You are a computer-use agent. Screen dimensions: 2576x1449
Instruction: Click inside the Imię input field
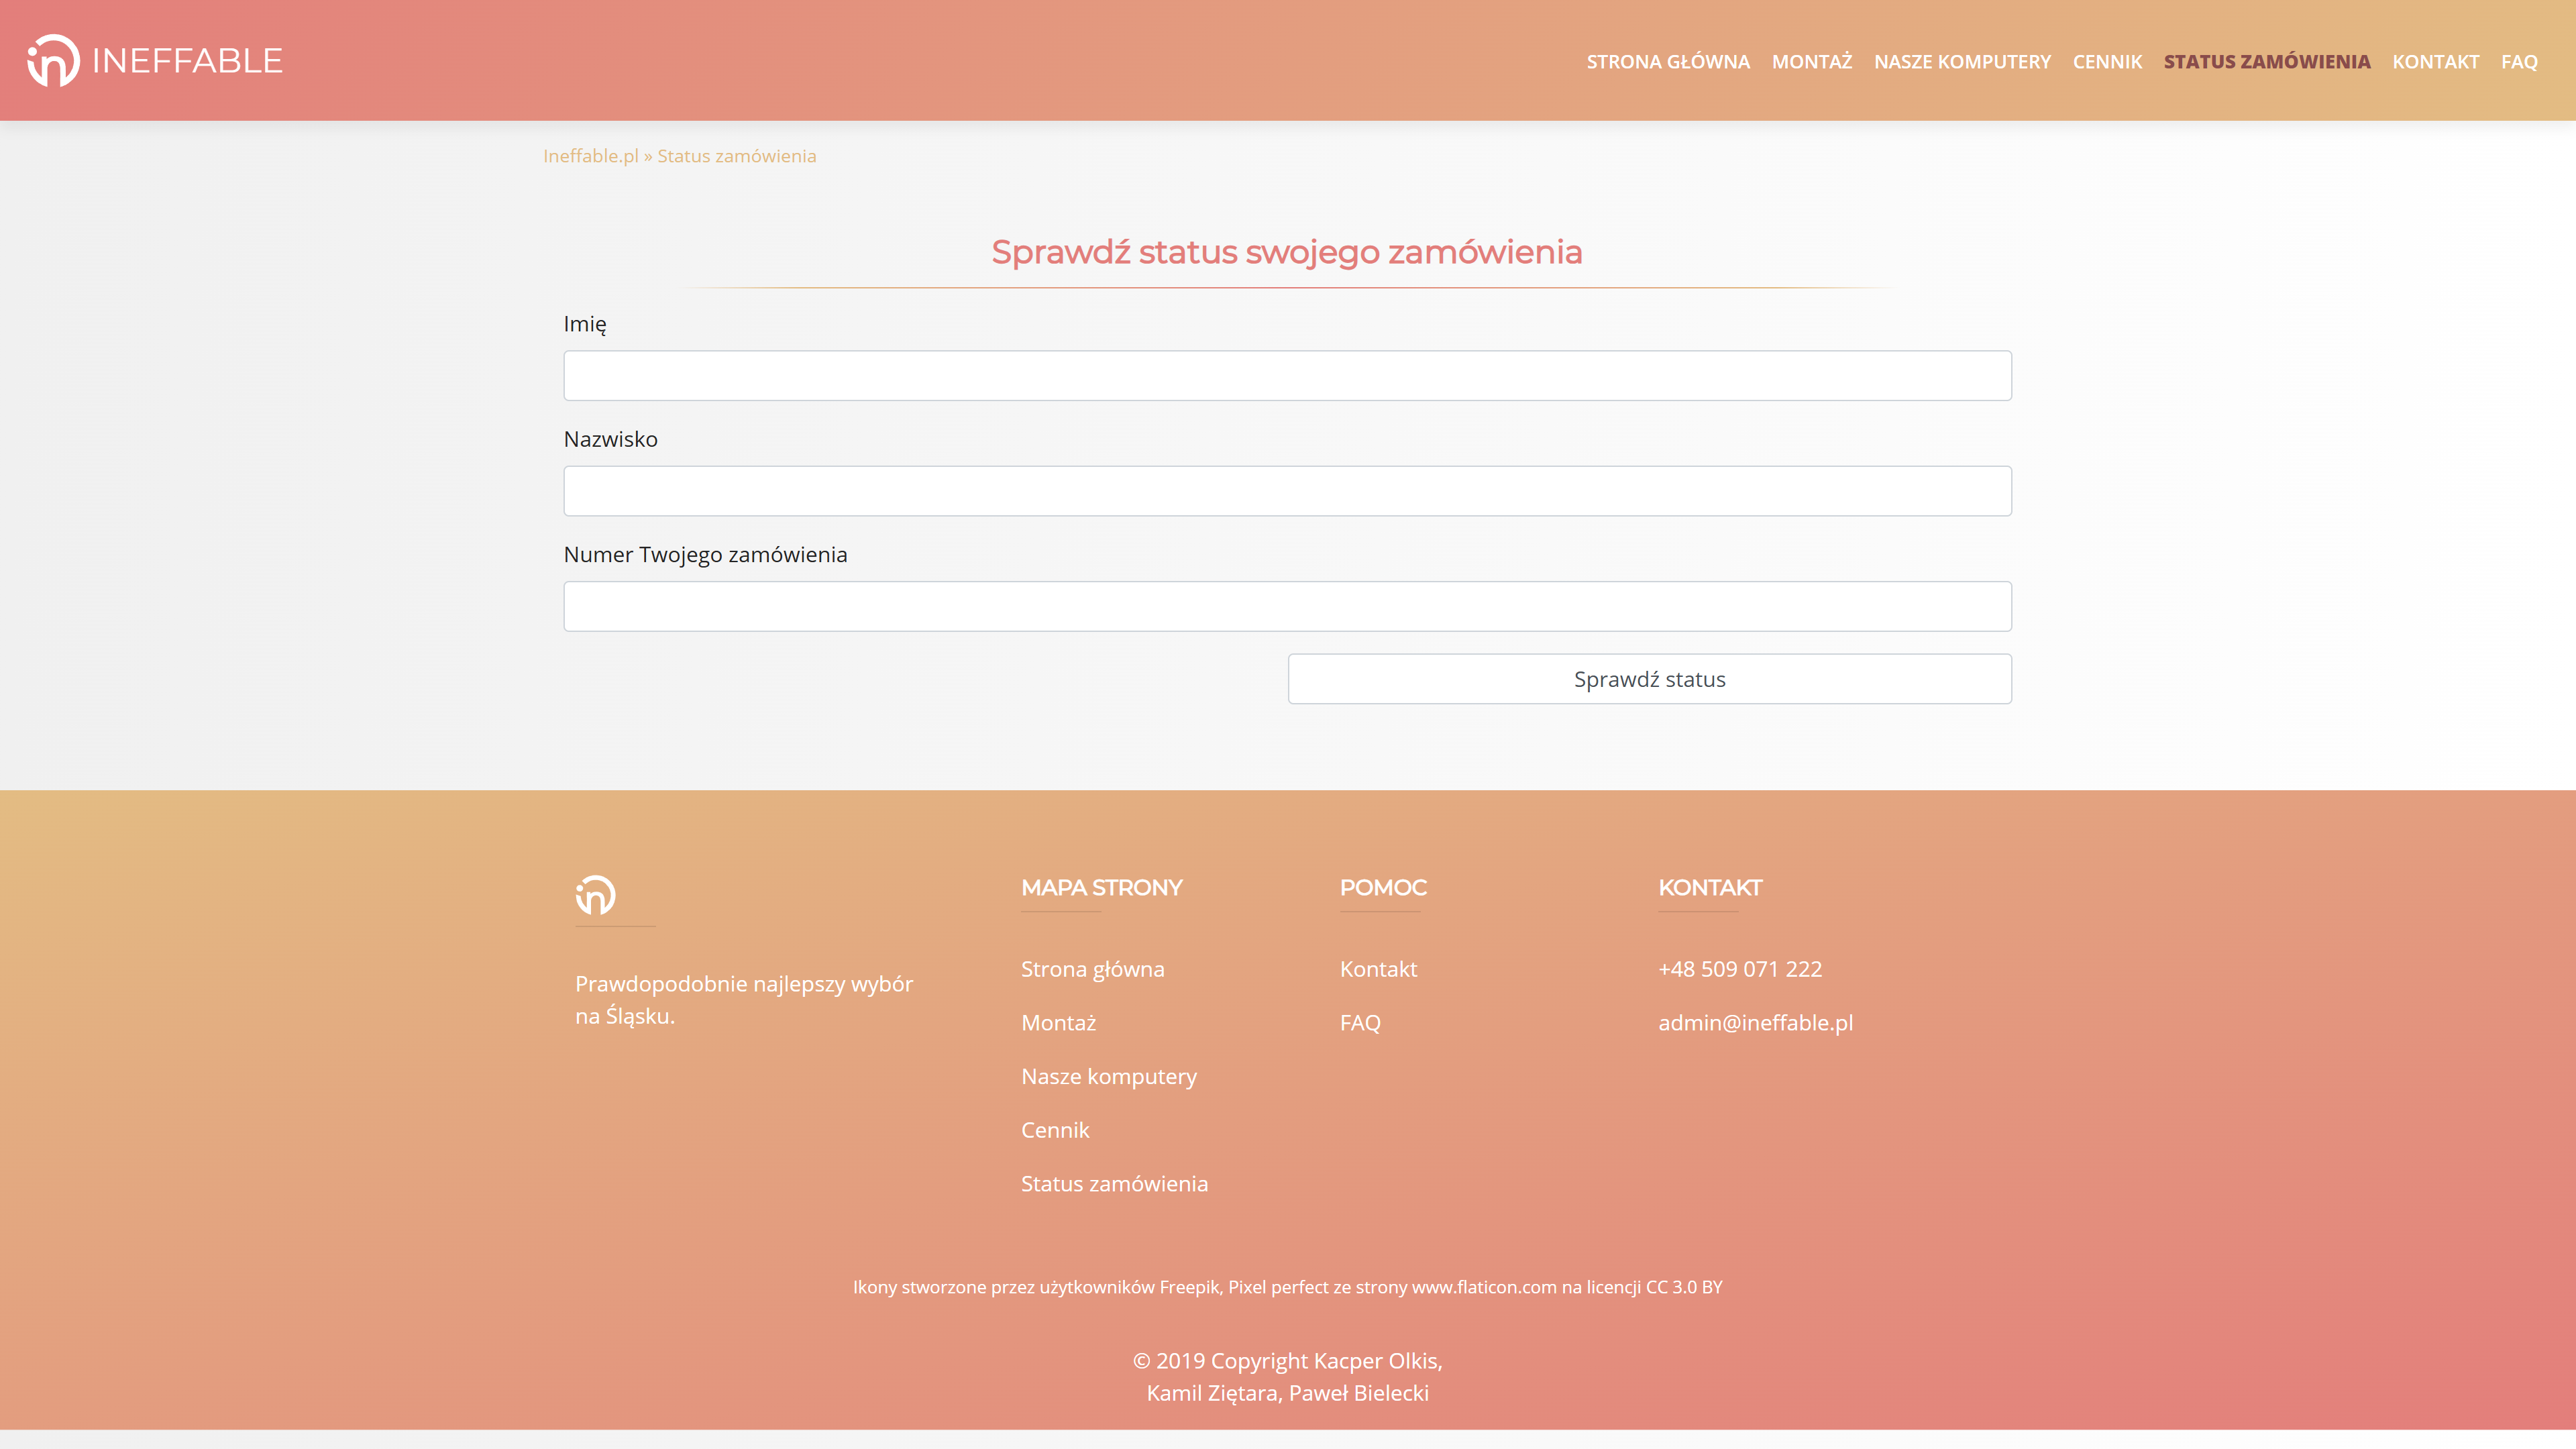pyautogui.click(x=1287, y=375)
